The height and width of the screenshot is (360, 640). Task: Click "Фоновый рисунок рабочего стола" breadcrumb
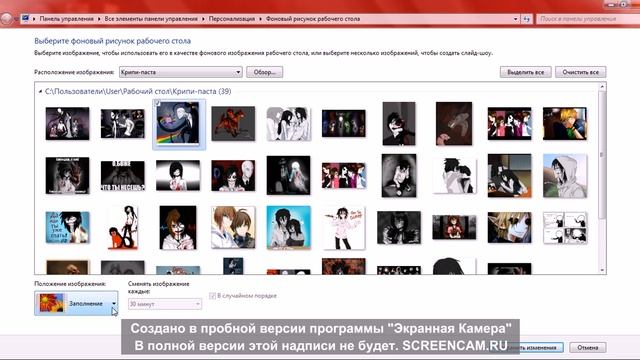[x=313, y=19]
